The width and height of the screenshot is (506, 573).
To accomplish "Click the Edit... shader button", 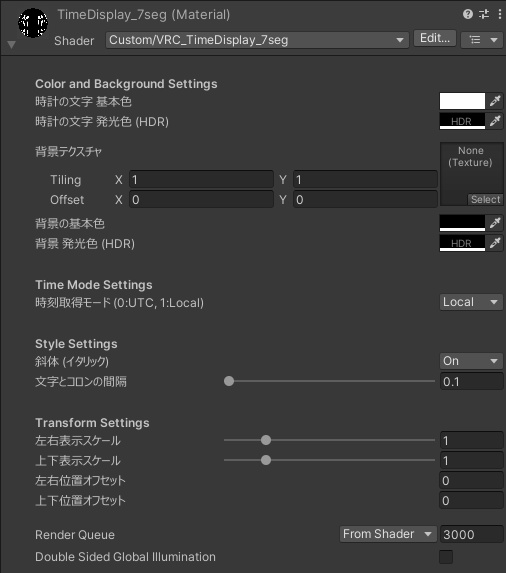I will 435,38.
